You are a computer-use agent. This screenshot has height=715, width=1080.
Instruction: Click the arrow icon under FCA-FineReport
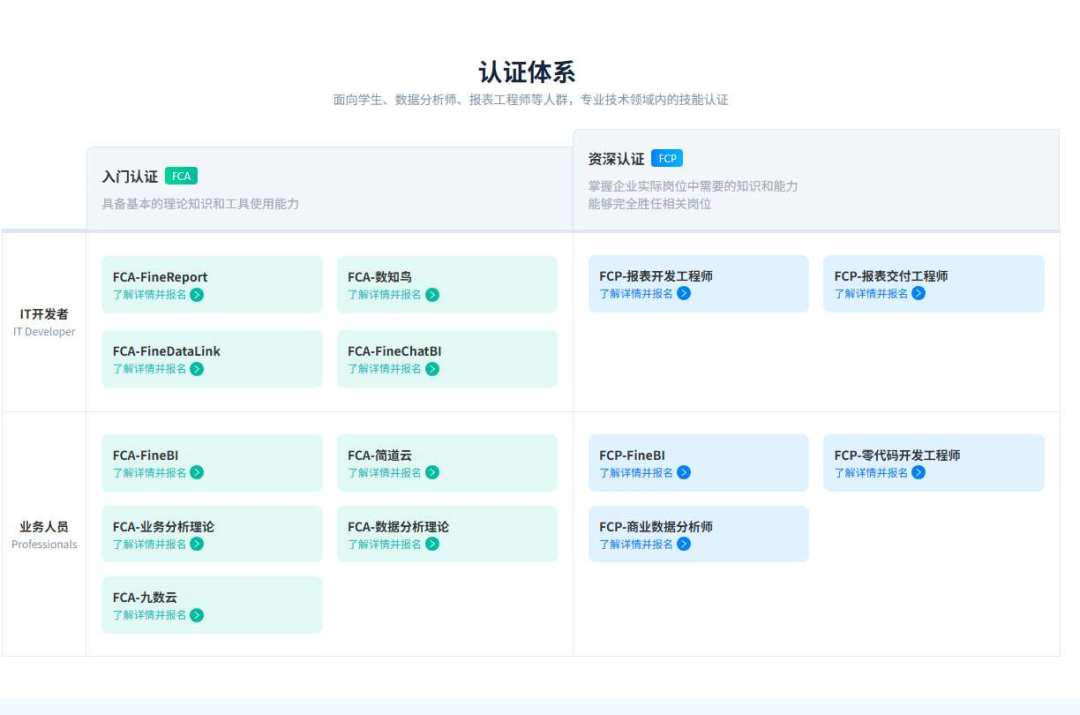[197, 295]
